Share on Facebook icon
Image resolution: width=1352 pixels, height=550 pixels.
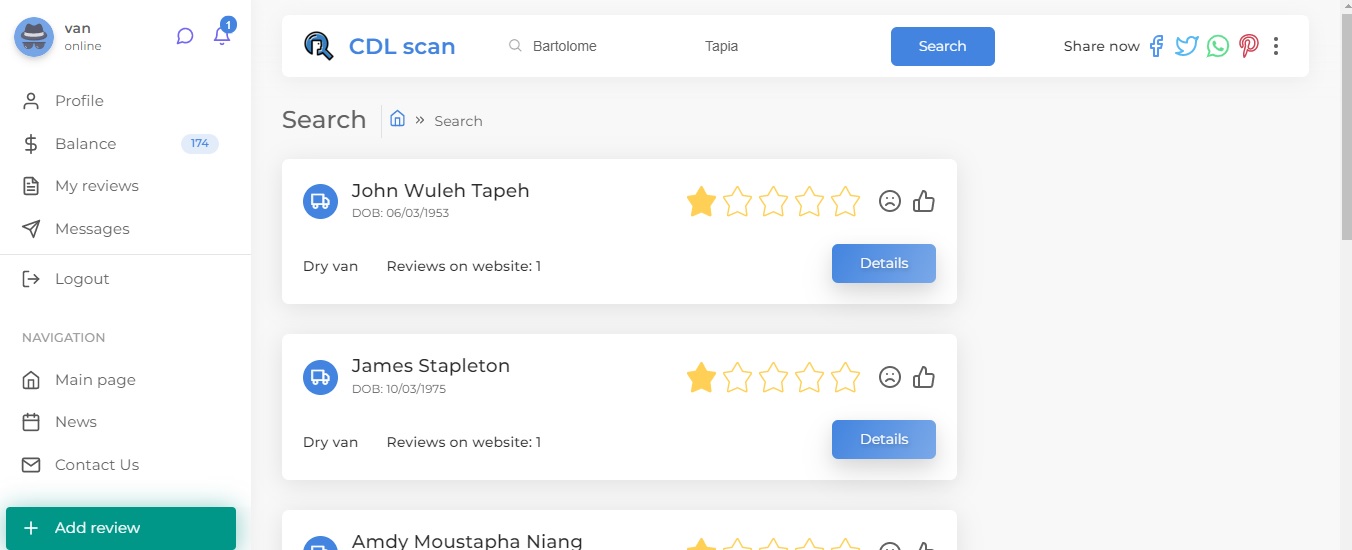(x=1156, y=46)
